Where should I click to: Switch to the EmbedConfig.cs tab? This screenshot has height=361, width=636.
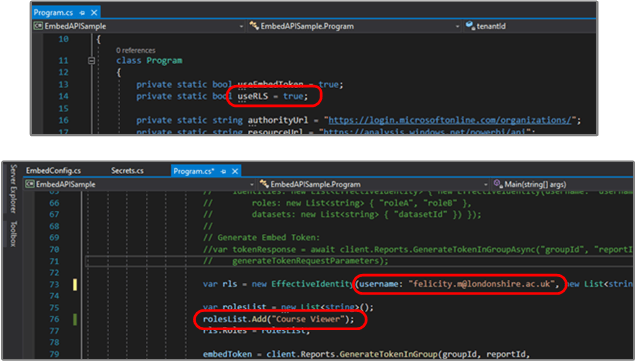[54, 171]
